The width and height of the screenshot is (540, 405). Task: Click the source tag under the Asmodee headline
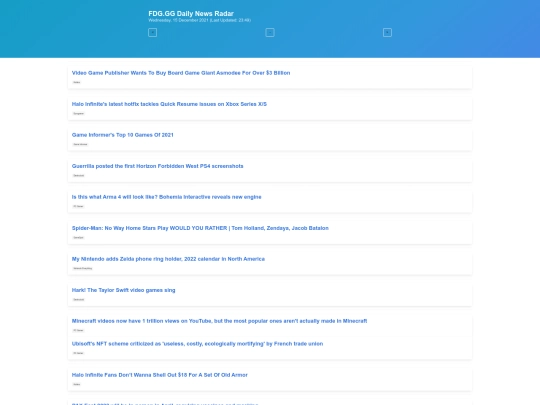[76, 82]
